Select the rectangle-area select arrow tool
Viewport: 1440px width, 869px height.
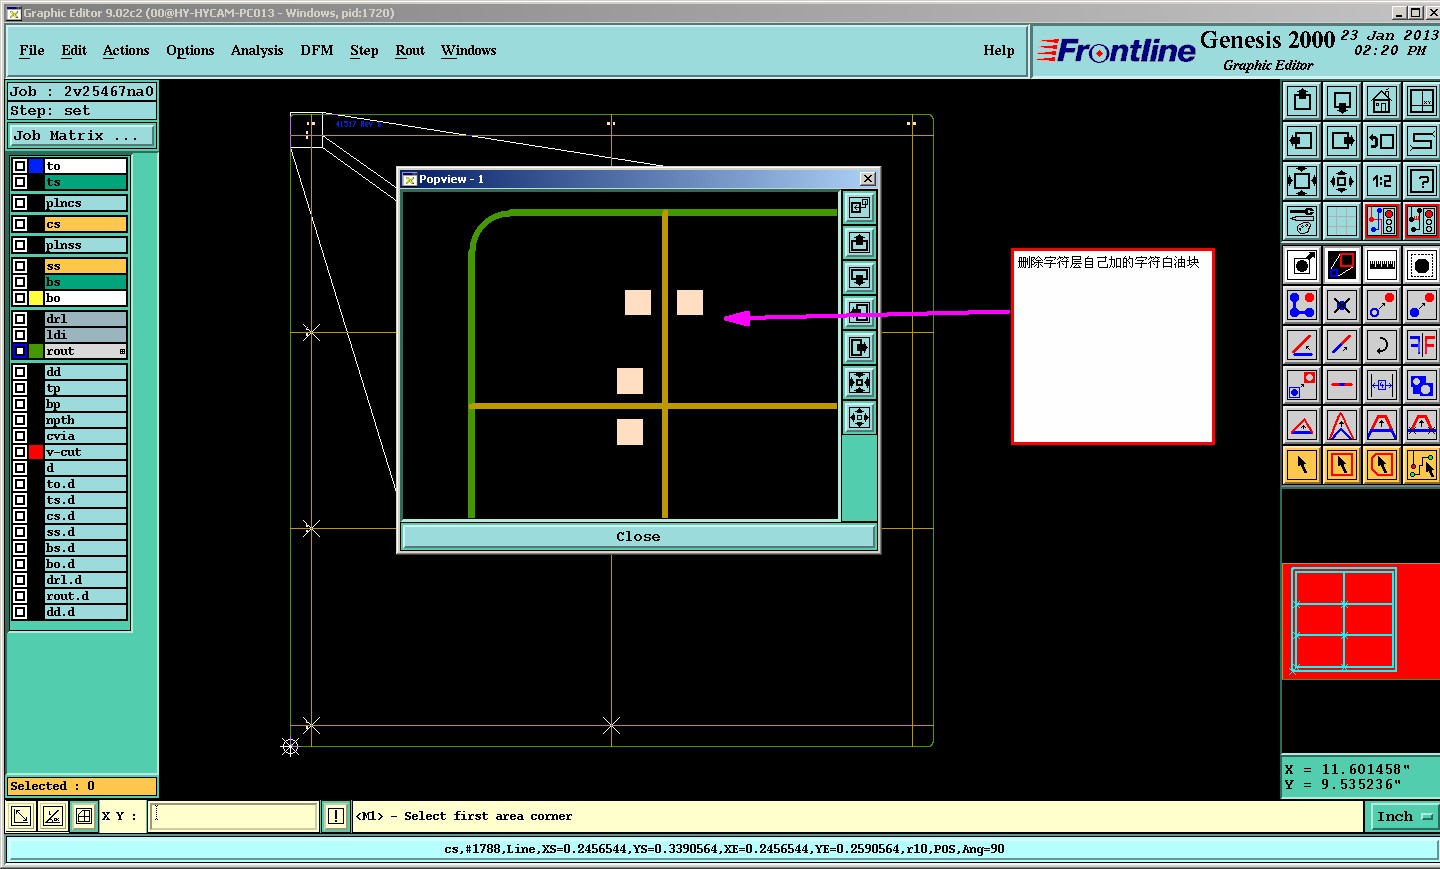(x=1342, y=465)
